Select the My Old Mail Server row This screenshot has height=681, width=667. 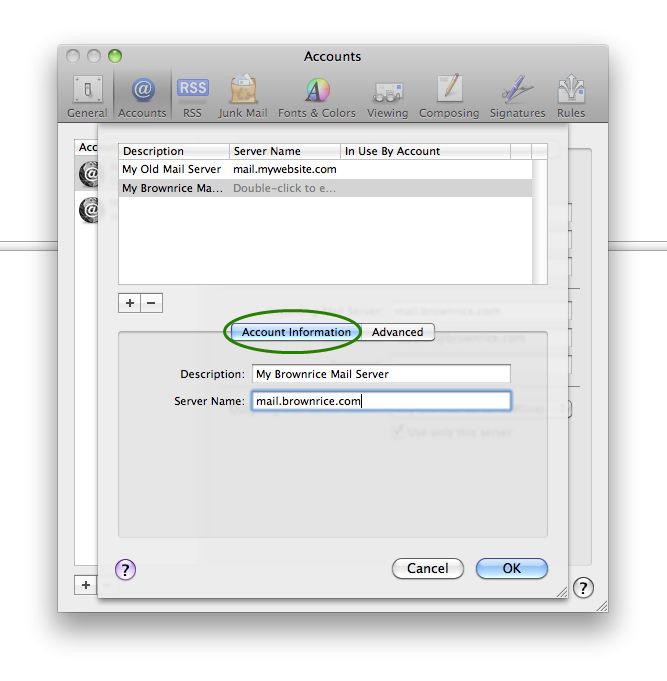click(x=325, y=169)
